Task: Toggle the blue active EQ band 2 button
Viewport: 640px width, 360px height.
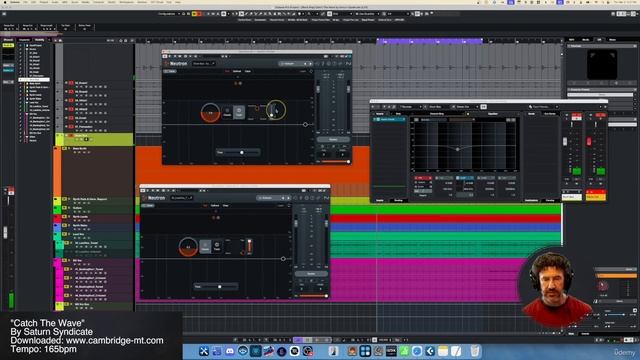Action: [x=464, y=178]
